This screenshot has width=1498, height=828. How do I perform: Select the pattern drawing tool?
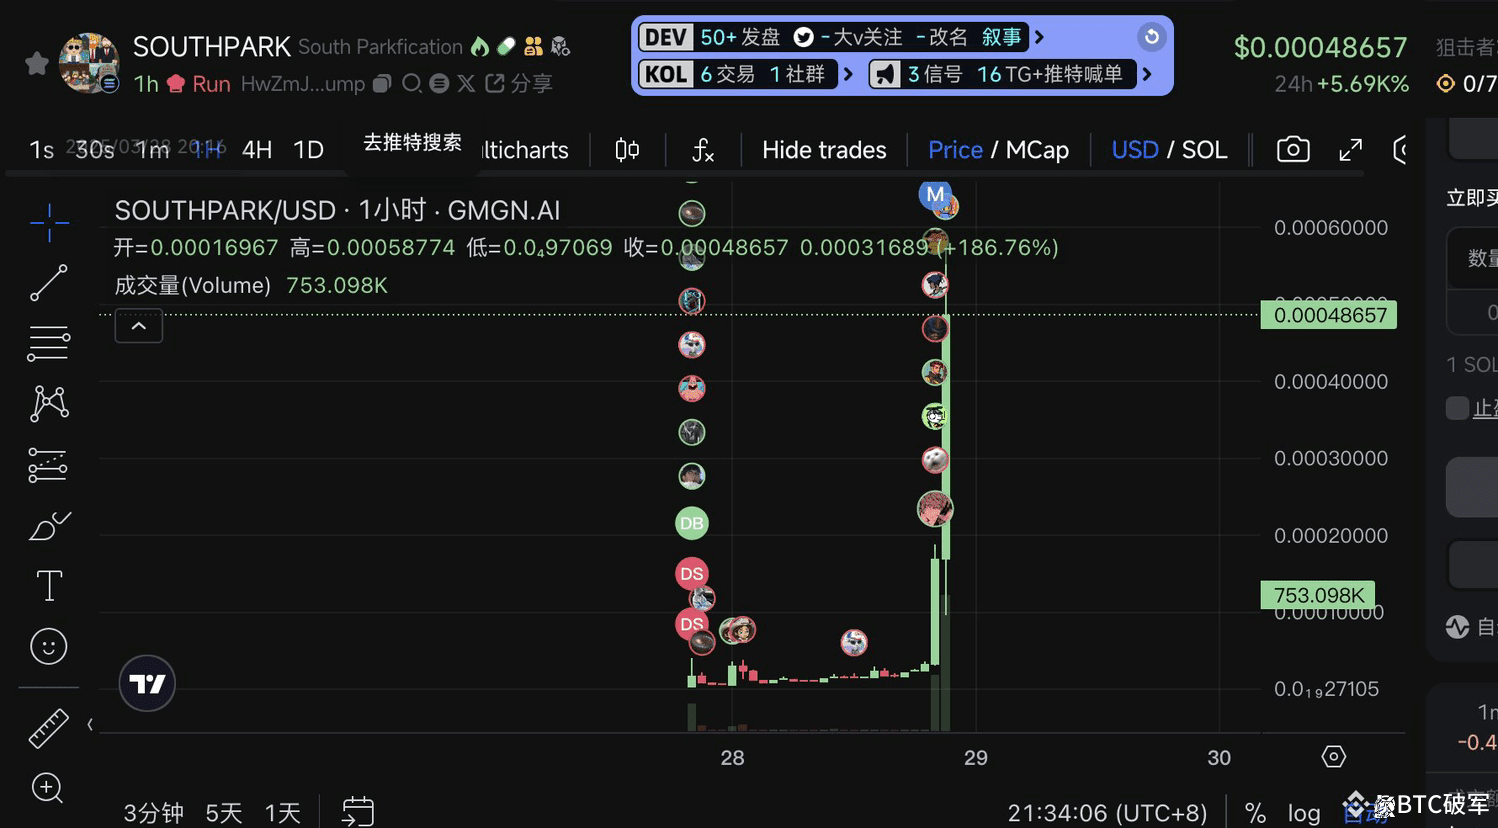pyautogui.click(x=49, y=404)
